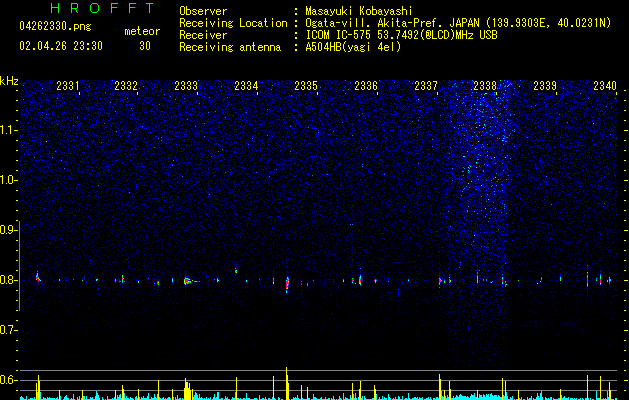Select the Ogata-vill. Akita-Pref. JAPAN location text
This screenshot has width=629, height=400.
pos(458,23)
